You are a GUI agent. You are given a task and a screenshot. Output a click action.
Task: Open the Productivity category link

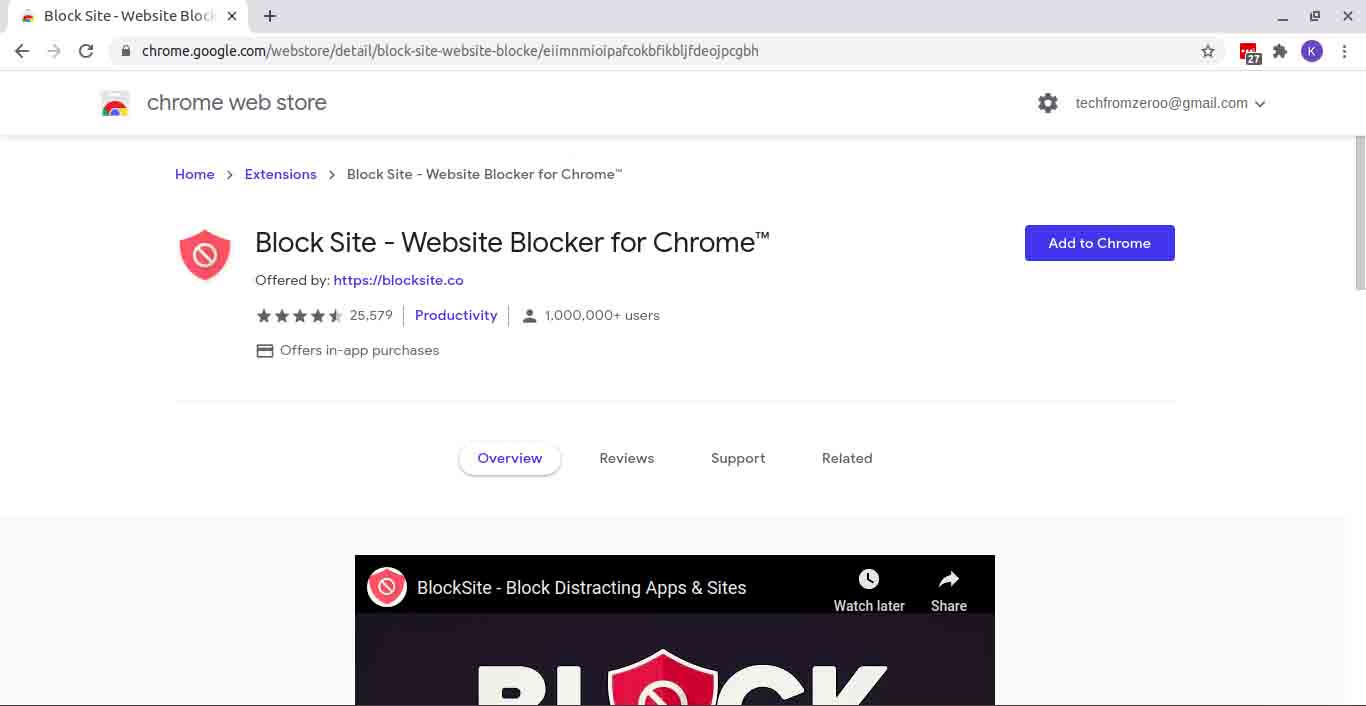[456, 315]
